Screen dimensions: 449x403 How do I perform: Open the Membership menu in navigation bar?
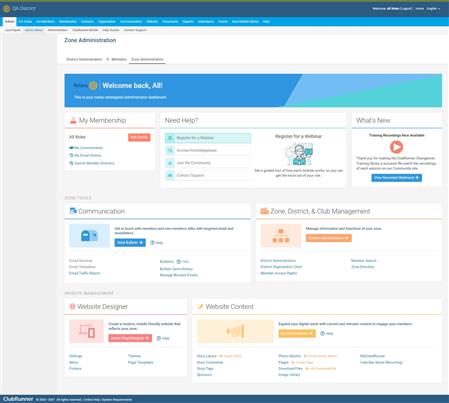click(x=68, y=21)
